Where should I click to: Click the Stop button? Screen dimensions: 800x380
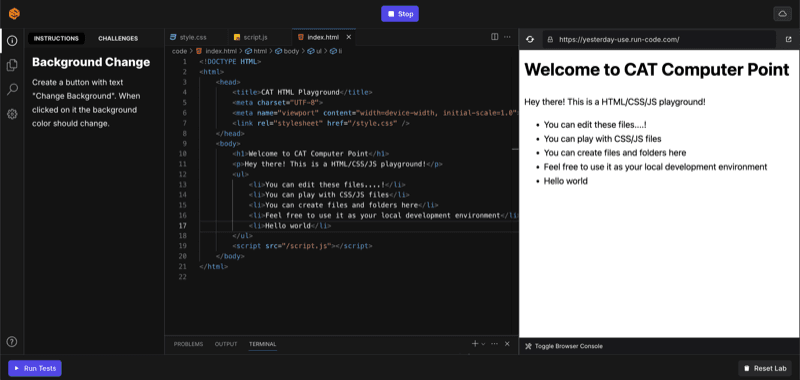pyautogui.click(x=400, y=14)
